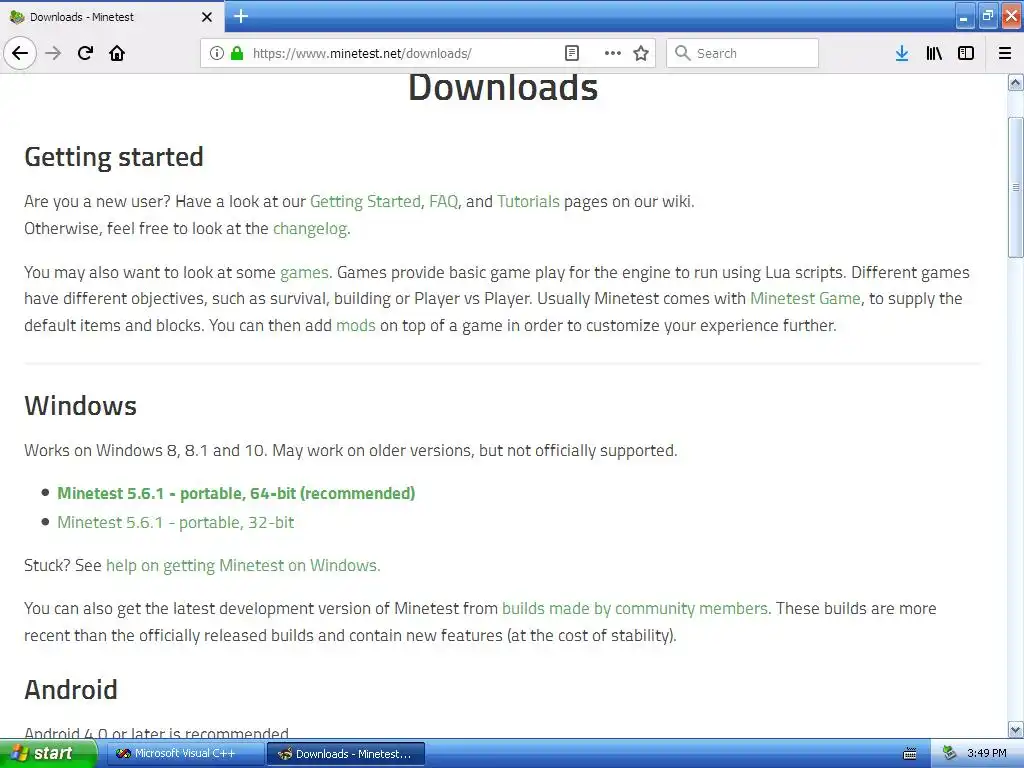Screen dimensions: 1024x768
Task: Toggle reader view in address bar
Action: tap(571, 53)
